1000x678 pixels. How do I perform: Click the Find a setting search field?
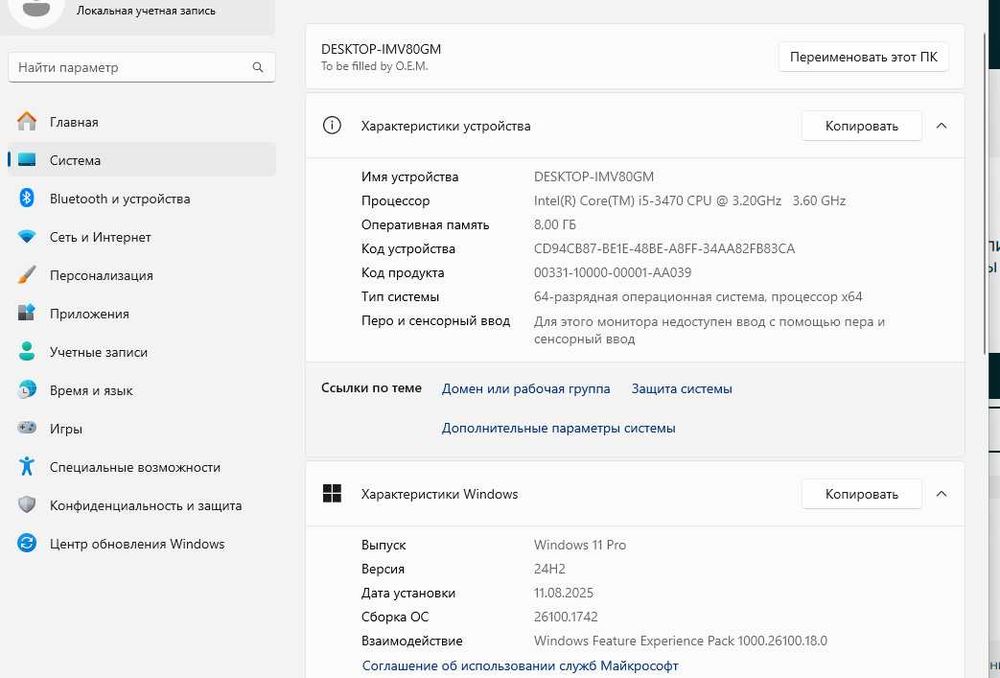click(x=130, y=67)
